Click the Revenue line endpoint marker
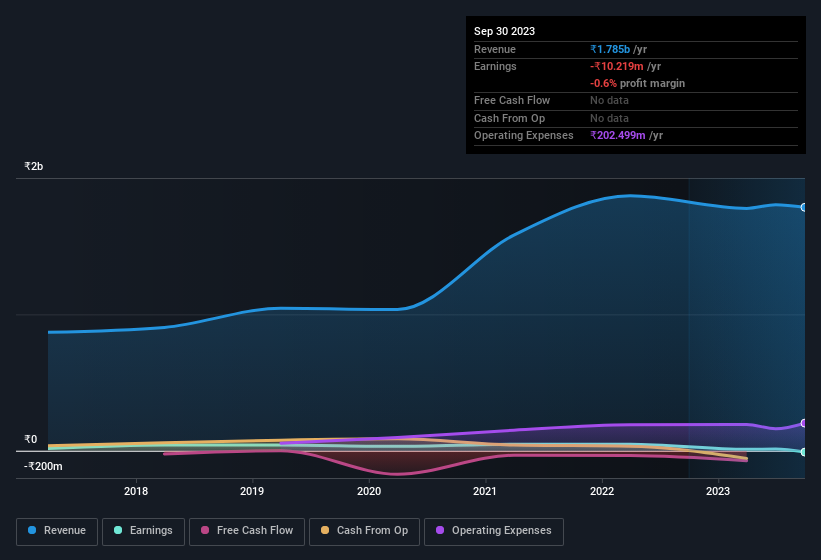 click(x=804, y=207)
